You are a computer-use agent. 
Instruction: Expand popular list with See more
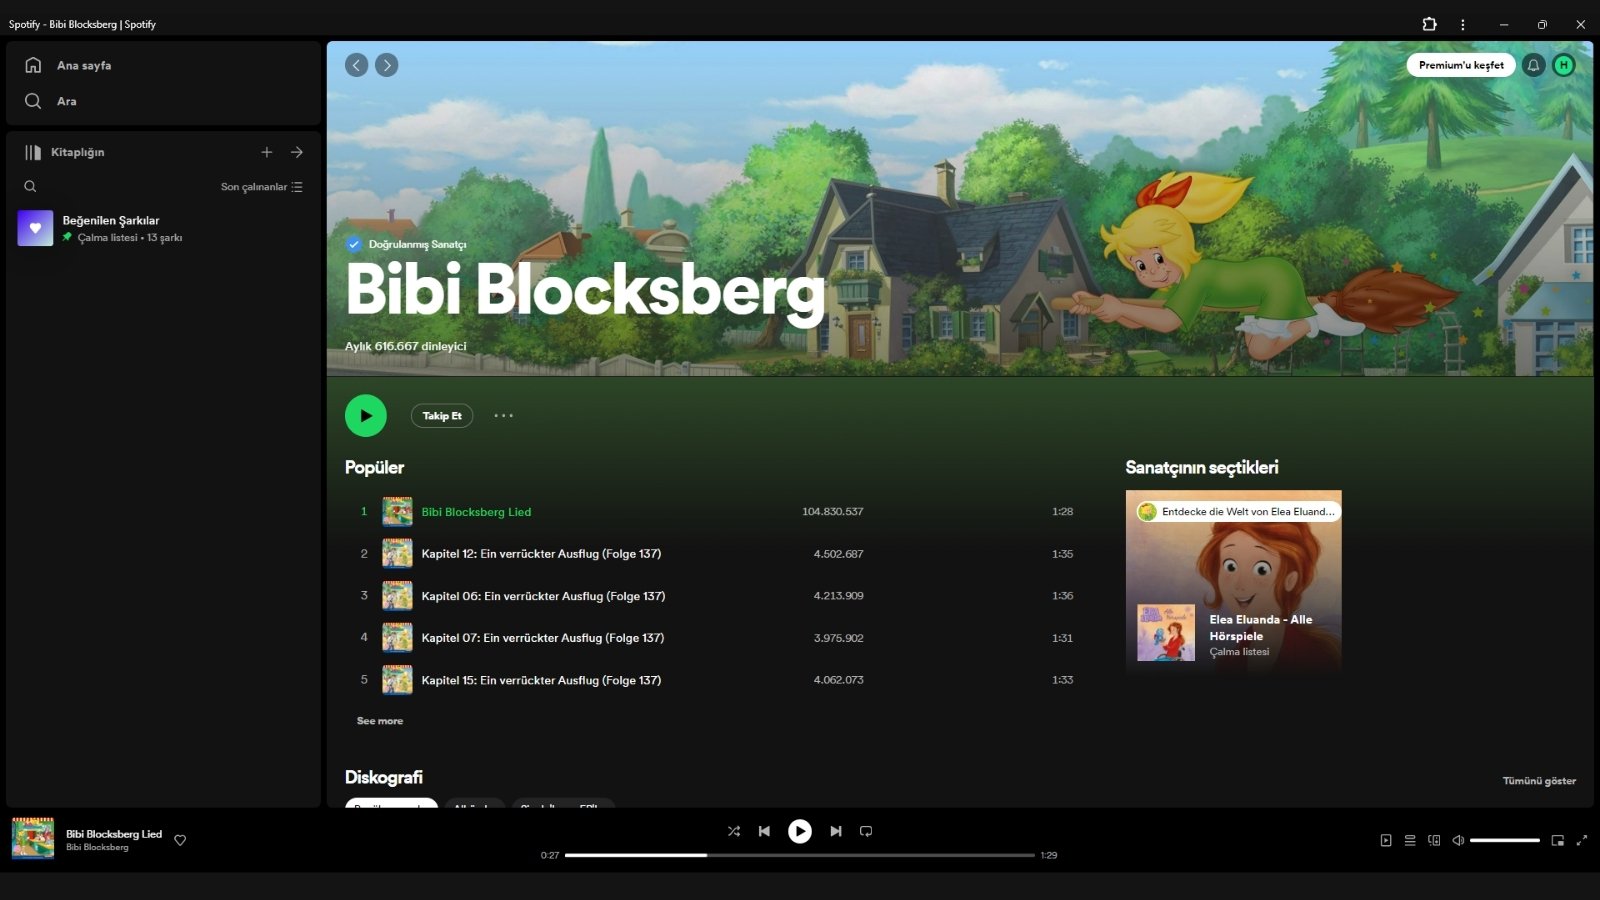tap(380, 721)
